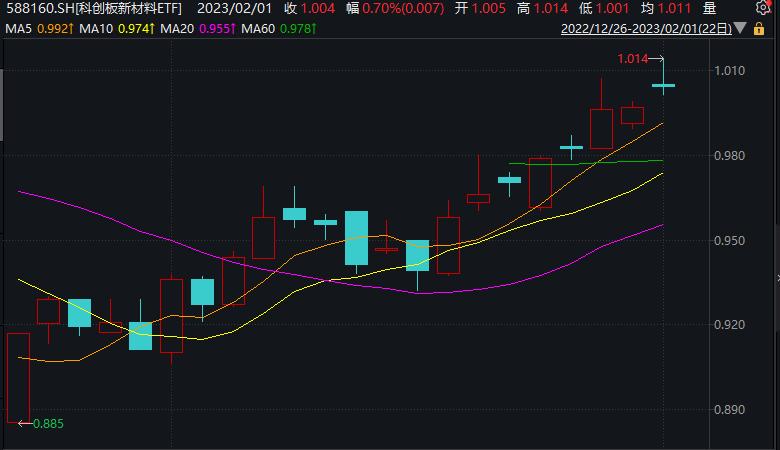Click the 588160.SH ETF title

point(94,8)
